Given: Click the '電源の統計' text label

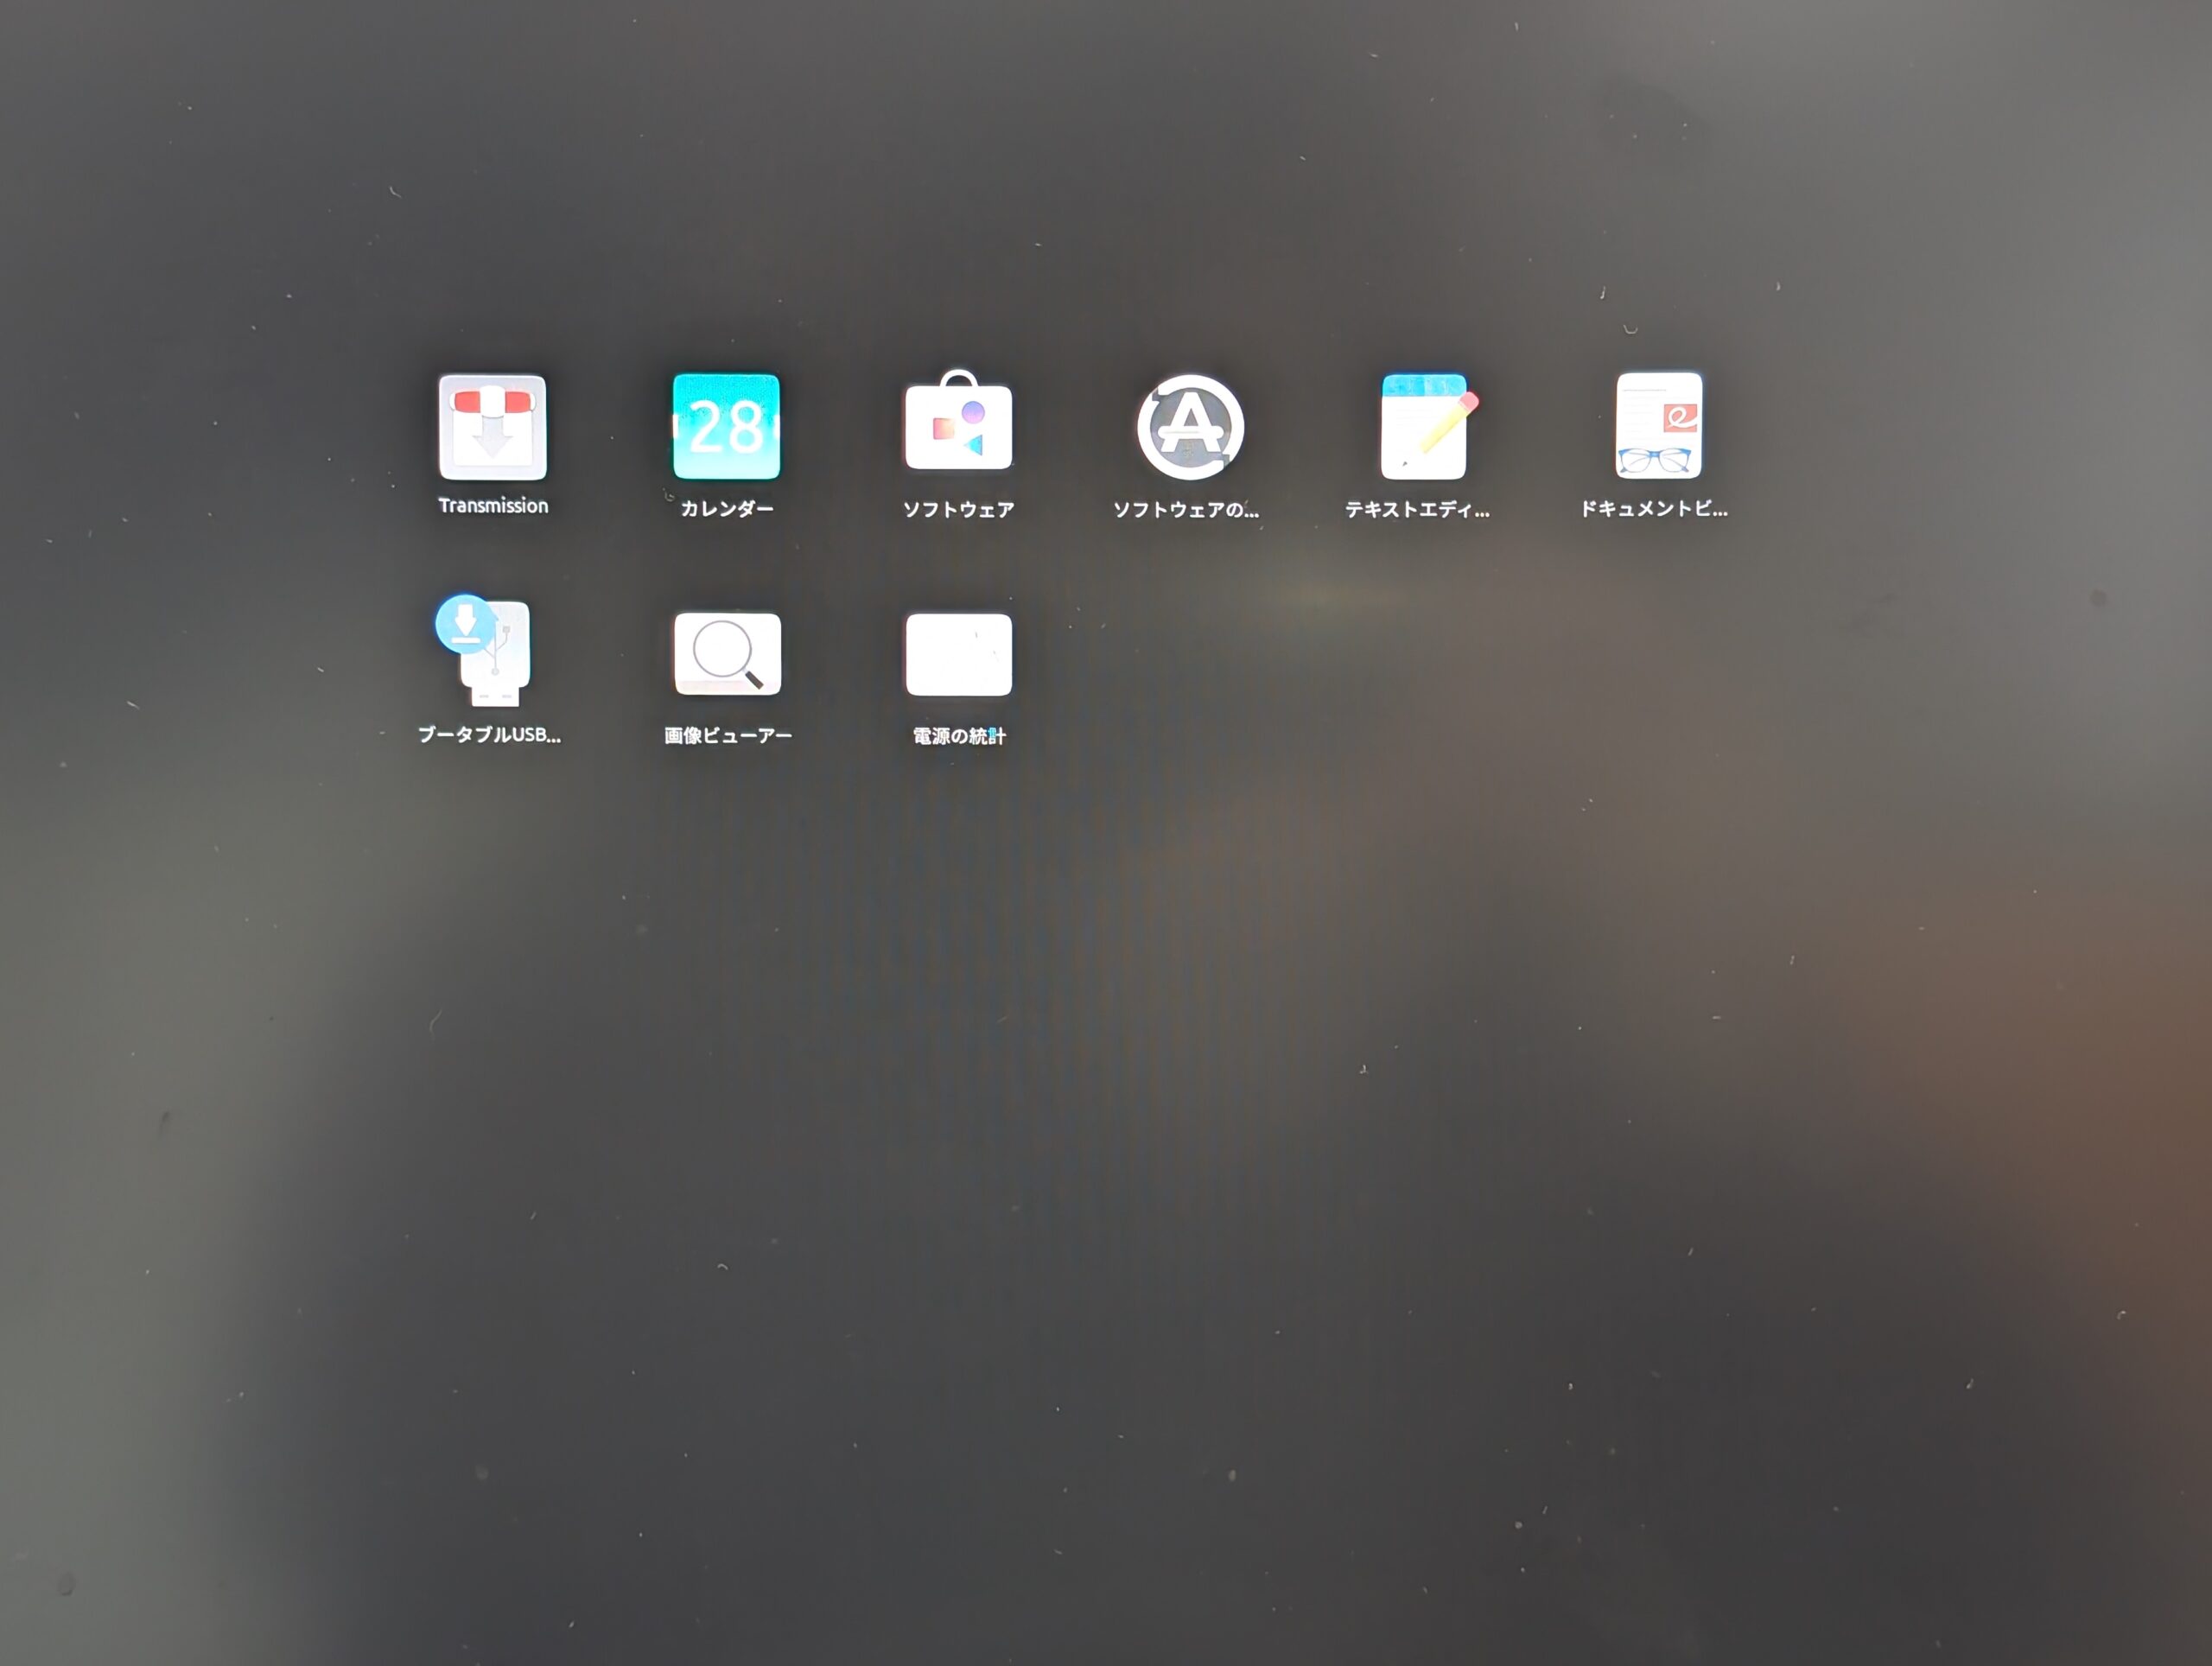Looking at the screenshot, I should tap(958, 737).
